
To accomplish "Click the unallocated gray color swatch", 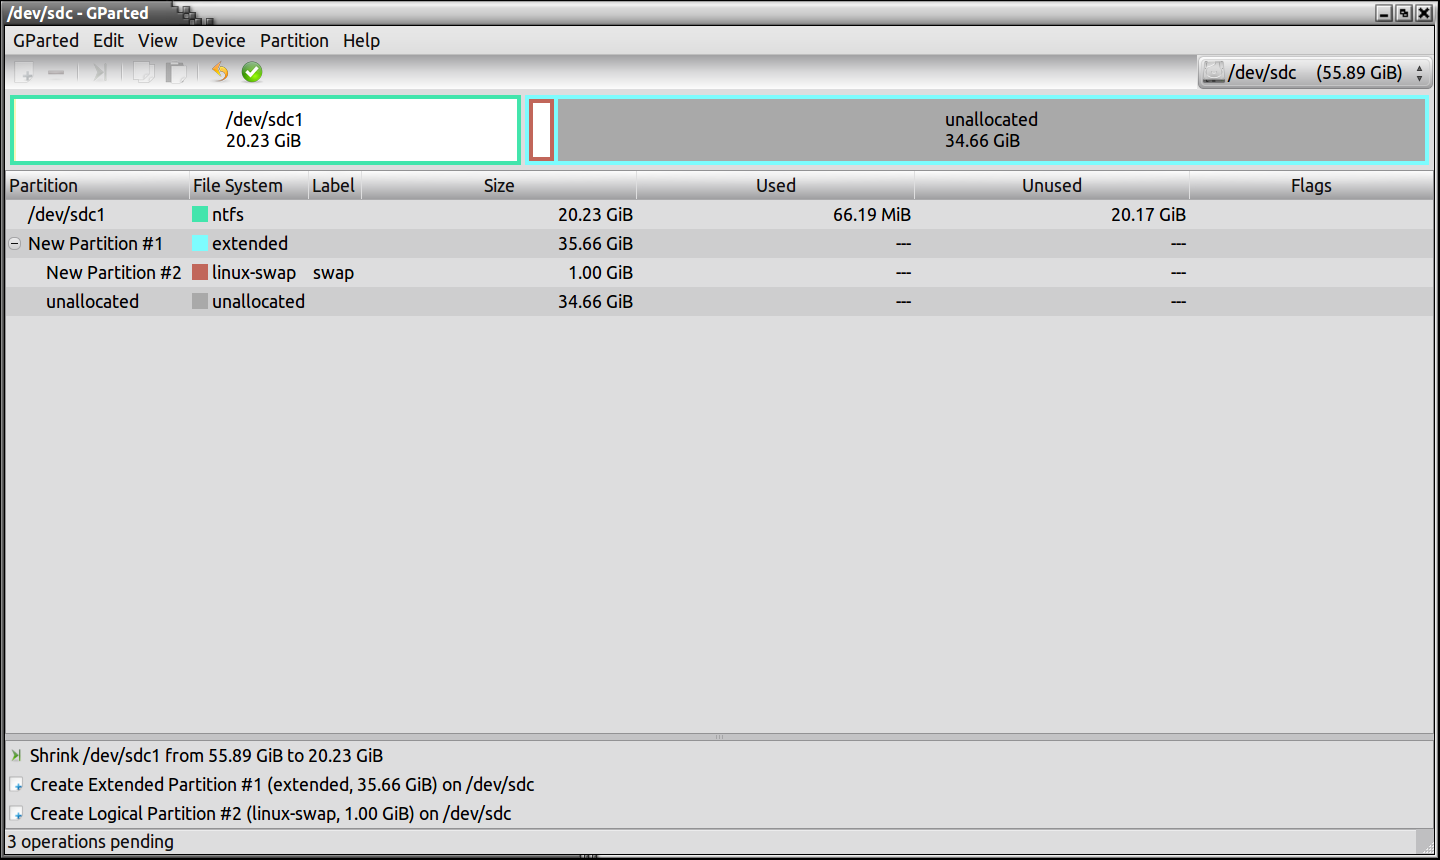I will point(200,302).
